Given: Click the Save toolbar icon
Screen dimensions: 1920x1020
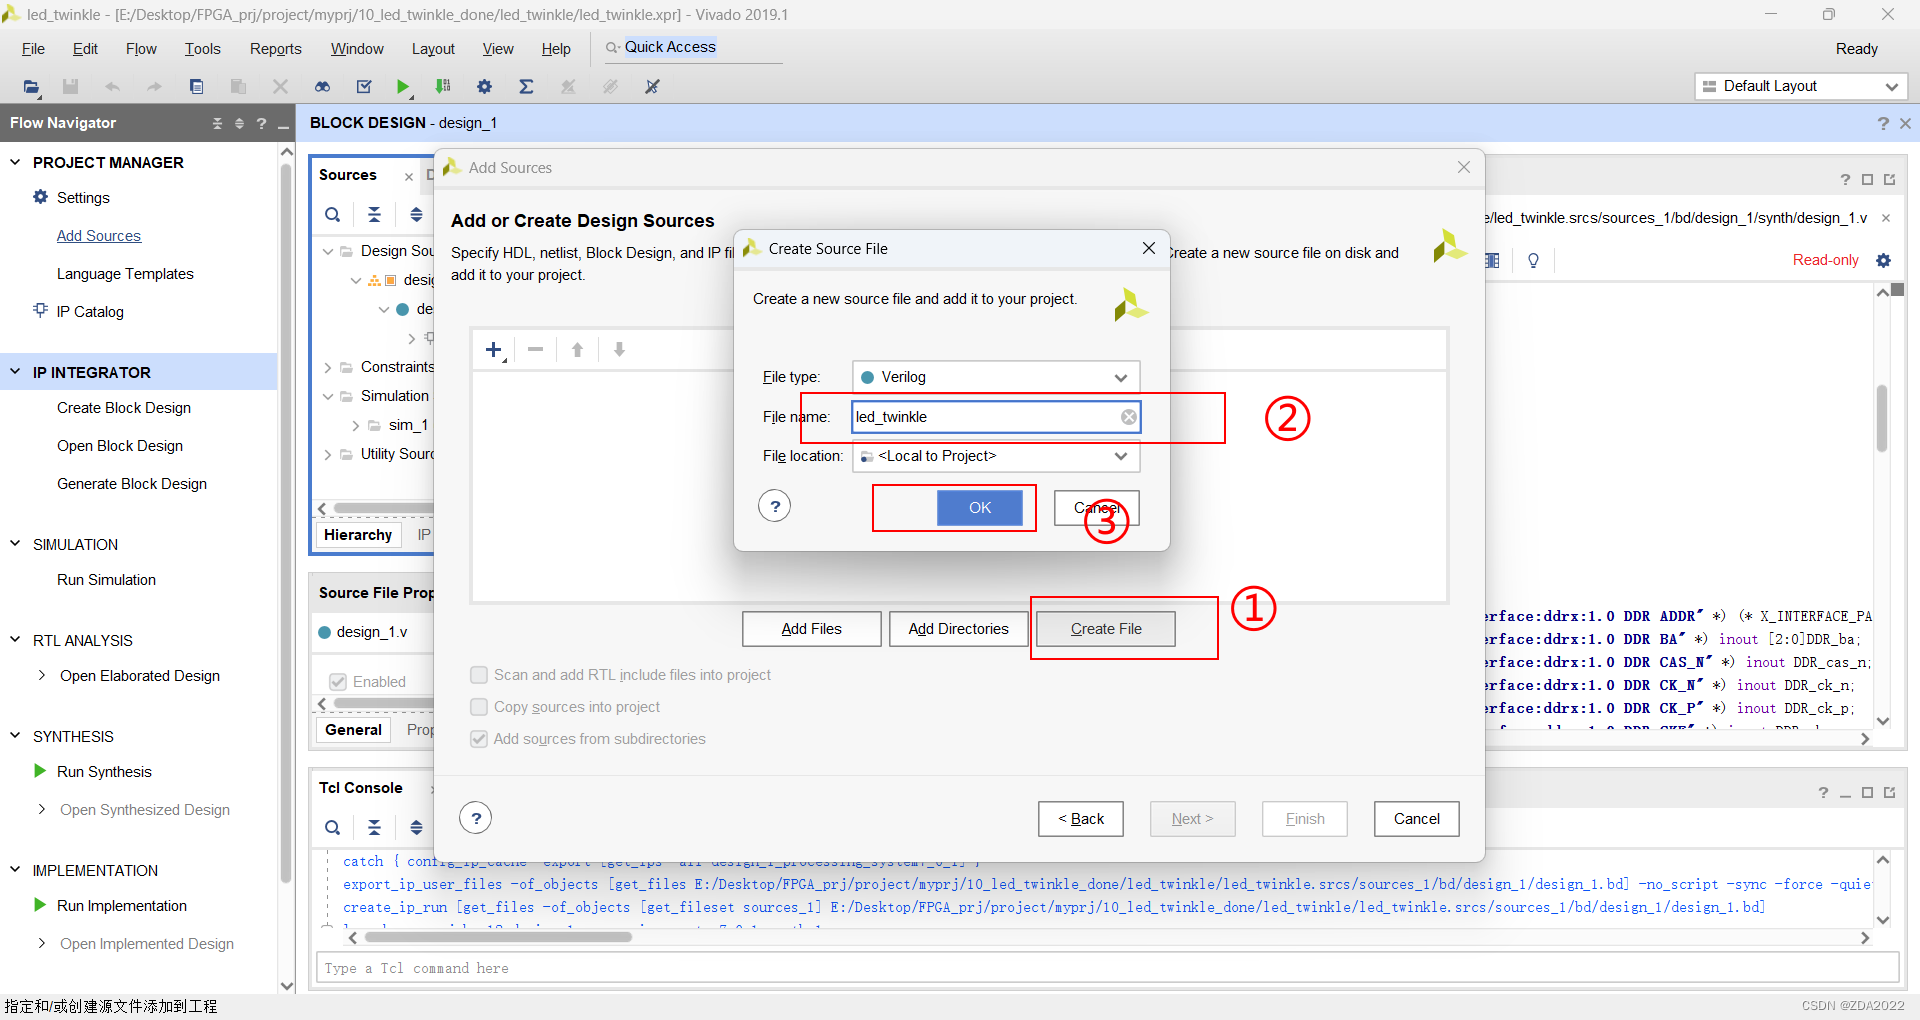Looking at the screenshot, I should pyautogui.click(x=70, y=87).
